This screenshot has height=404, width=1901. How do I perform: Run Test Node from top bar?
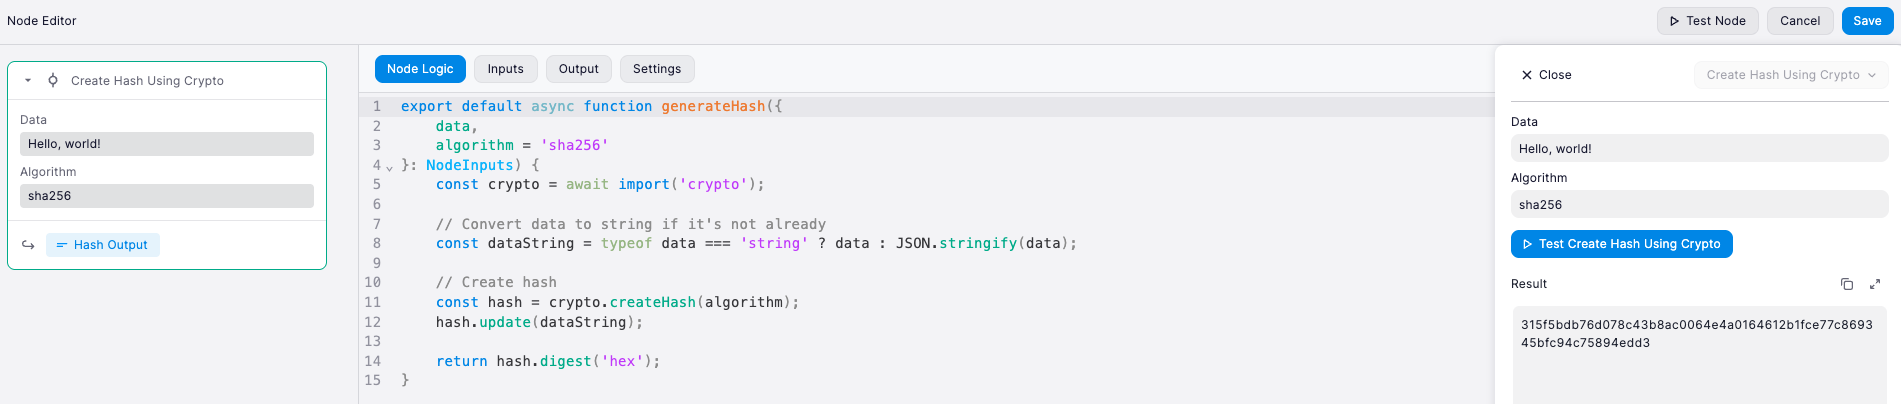point(1707,21)
